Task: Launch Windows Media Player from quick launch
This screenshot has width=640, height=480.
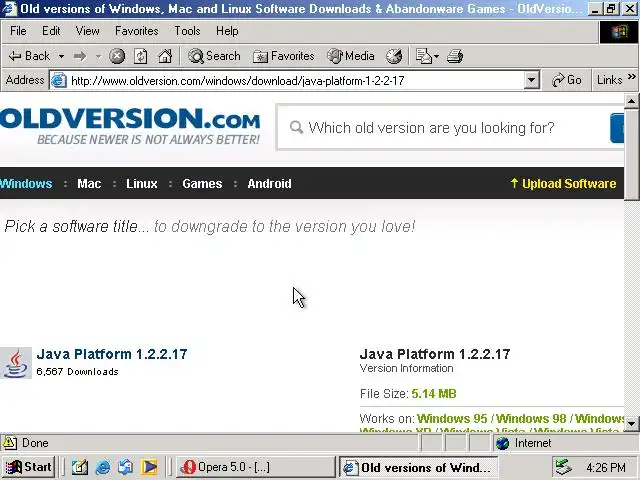Action: coord(149,467)
